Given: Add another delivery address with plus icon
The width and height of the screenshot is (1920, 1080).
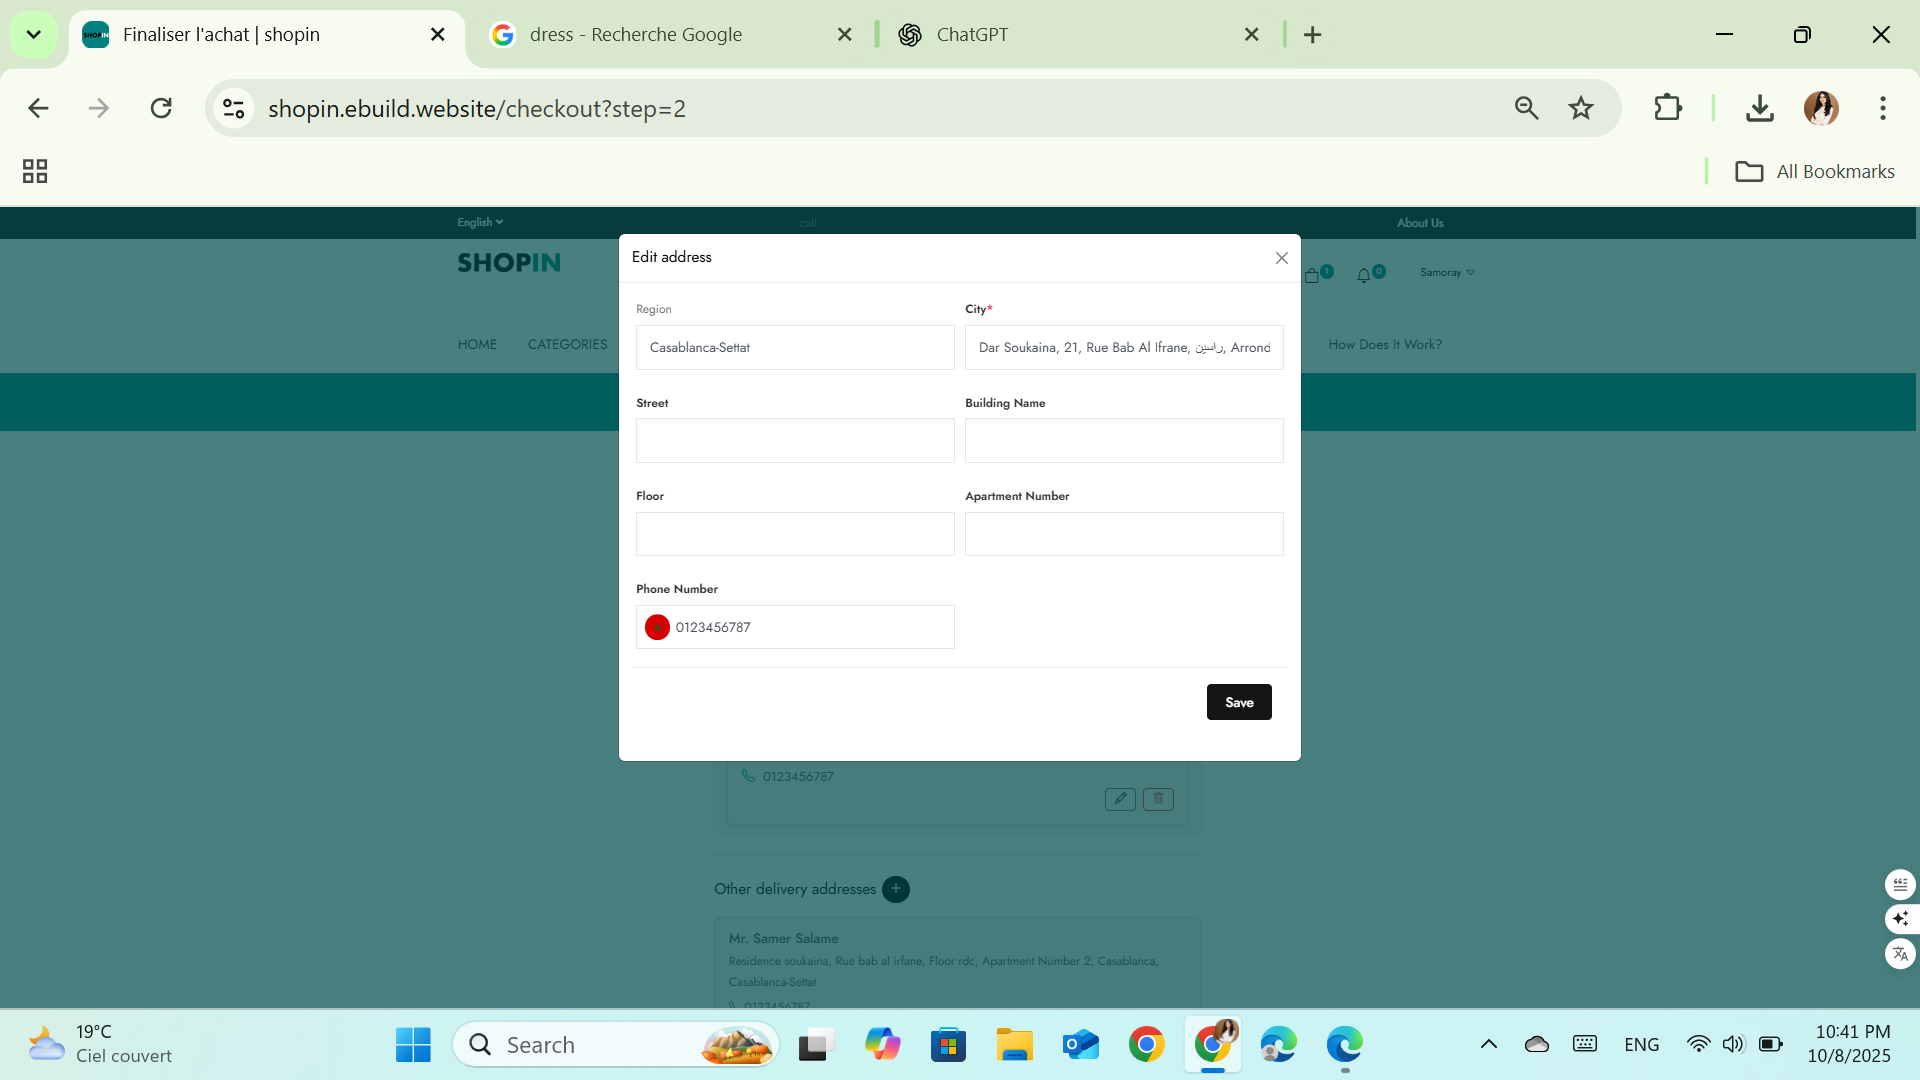Looking at the screenshot, I should tap(896, 889).
